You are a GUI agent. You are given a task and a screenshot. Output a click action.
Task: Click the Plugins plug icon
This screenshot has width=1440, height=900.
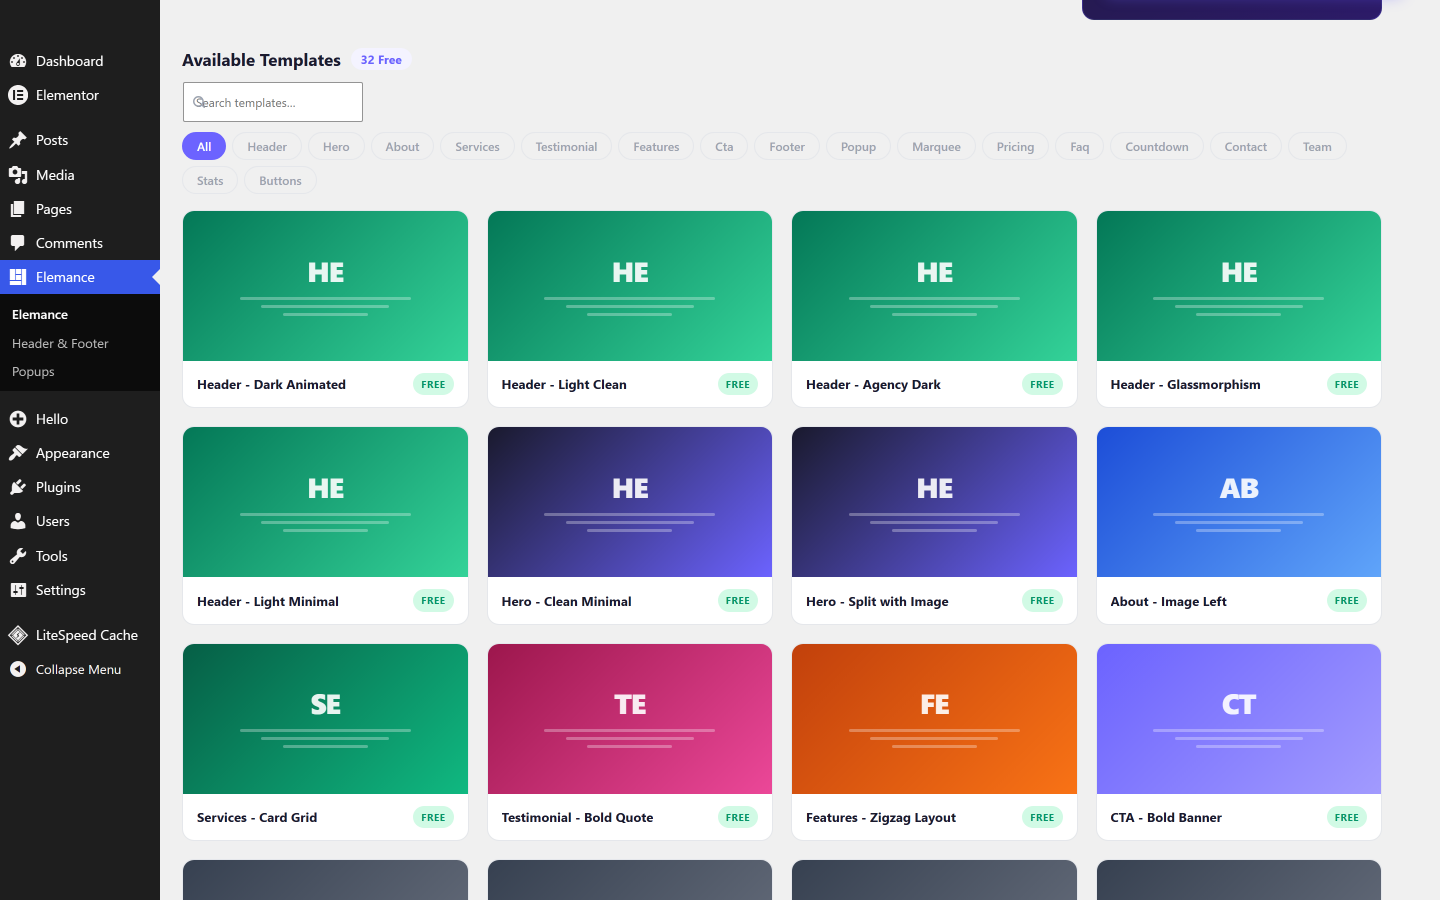[x=18, y=487]
